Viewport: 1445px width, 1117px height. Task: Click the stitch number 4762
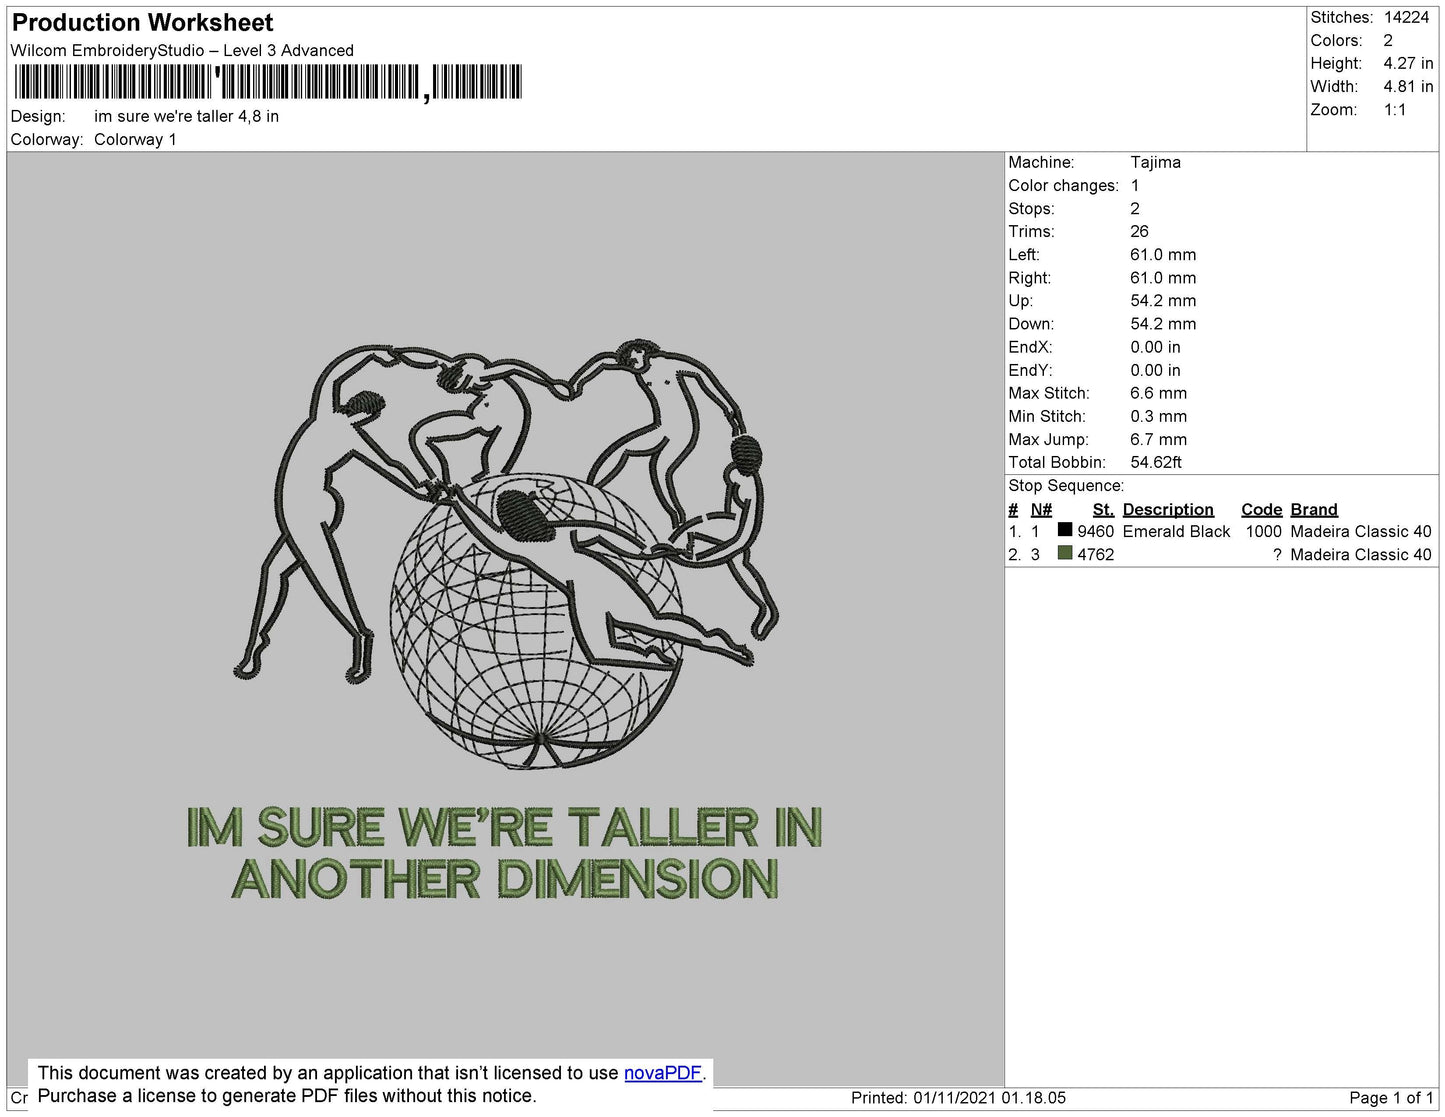[x=1095, y=554]
